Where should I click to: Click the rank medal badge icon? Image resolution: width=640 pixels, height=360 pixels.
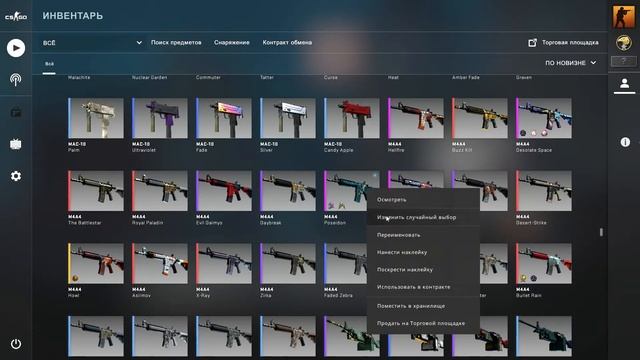pyautogui.click(x=624, y=42)
